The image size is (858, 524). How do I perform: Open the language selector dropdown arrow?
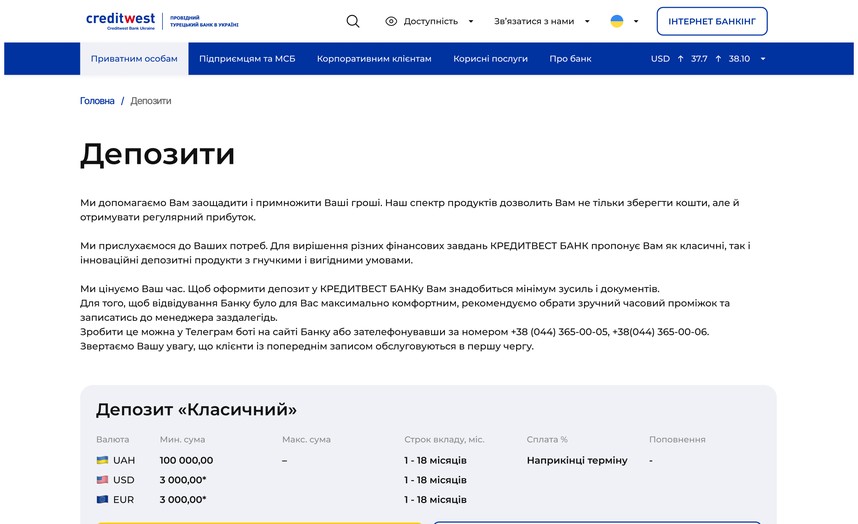[x=636, y=21]
